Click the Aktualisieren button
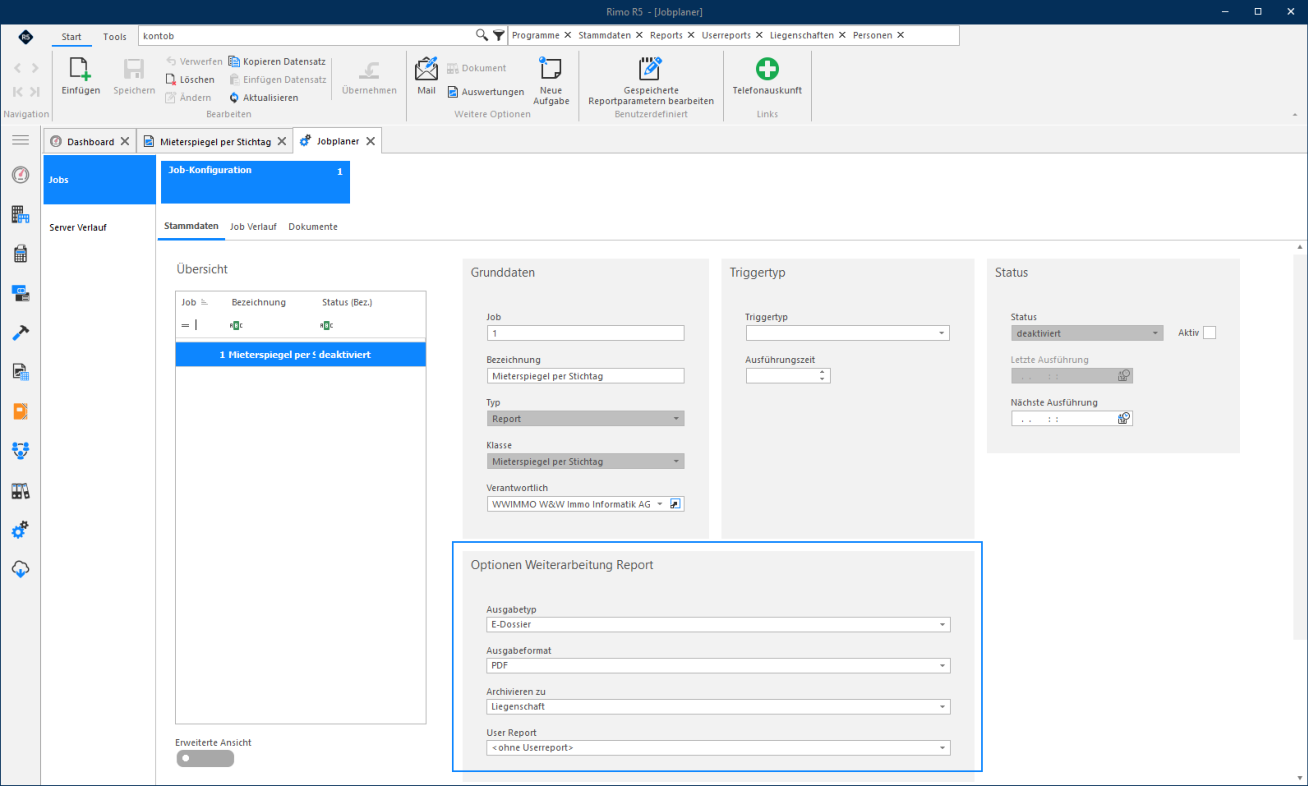This screenshot has height=786, width=1309. [264, 98]
